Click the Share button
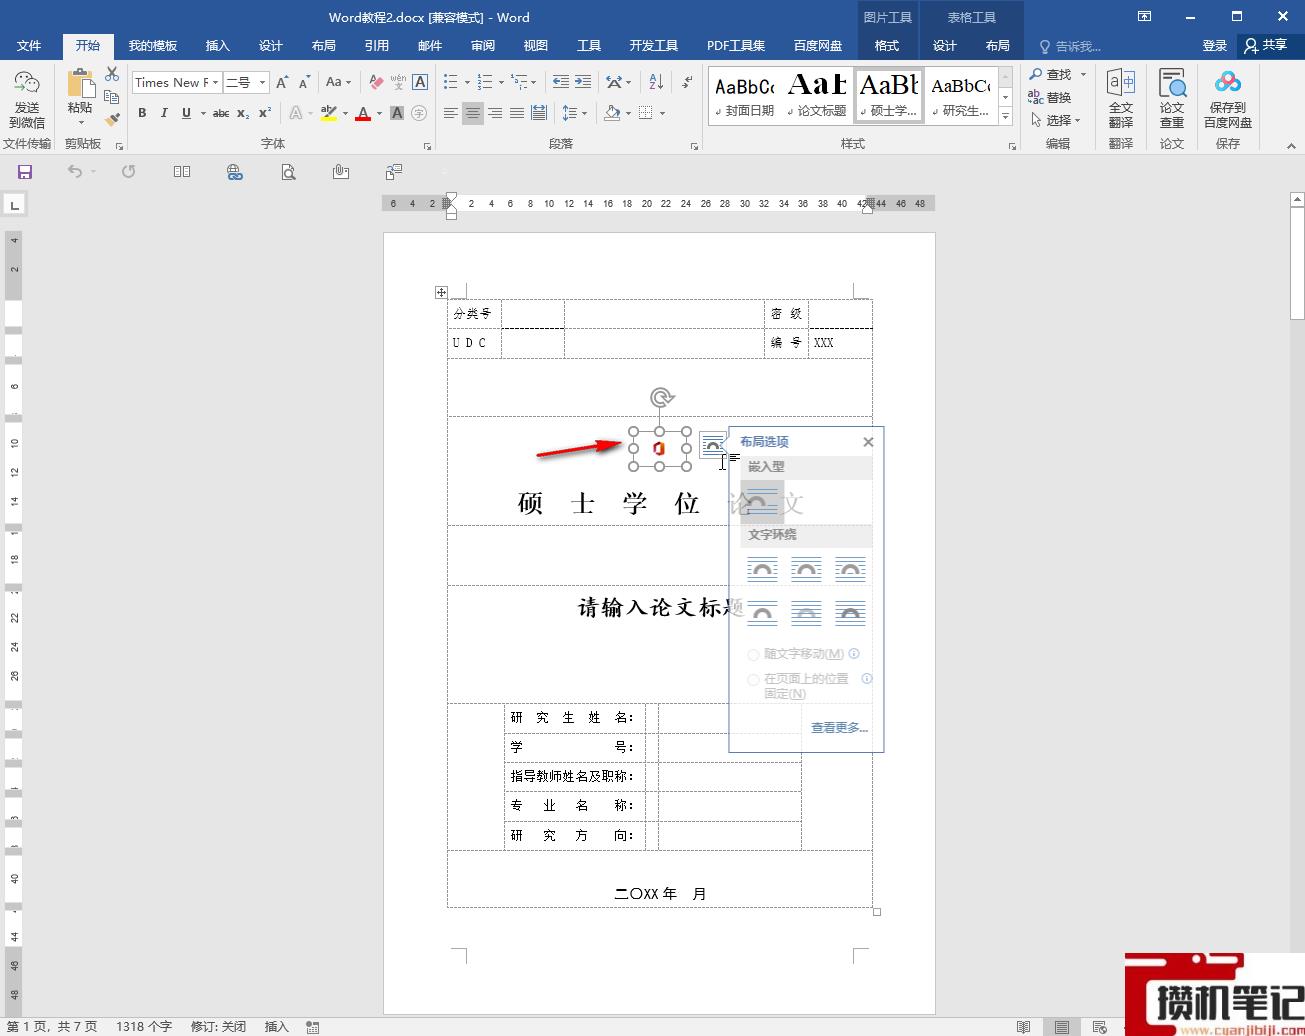The height and width of the screenshot is (1036, 1305). pyautogui.click(x=1265, y=46)
